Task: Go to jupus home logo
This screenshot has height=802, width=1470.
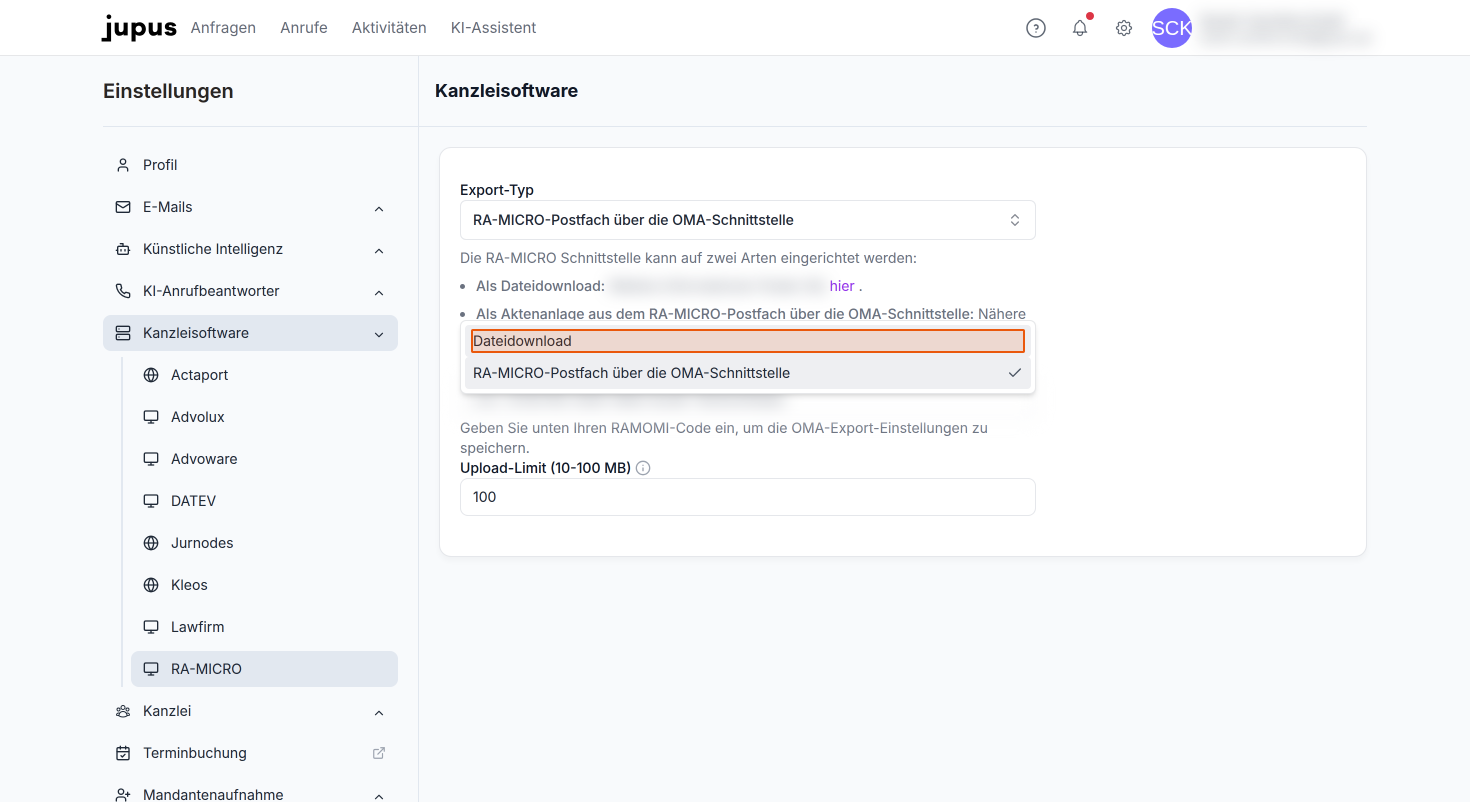Action: 139,28
